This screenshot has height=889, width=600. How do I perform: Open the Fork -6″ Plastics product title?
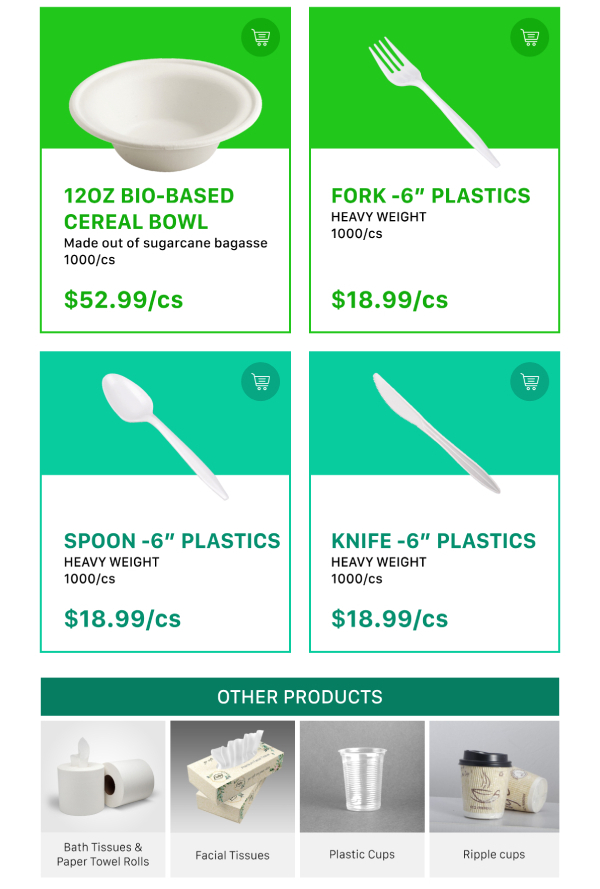click(431, 196)
